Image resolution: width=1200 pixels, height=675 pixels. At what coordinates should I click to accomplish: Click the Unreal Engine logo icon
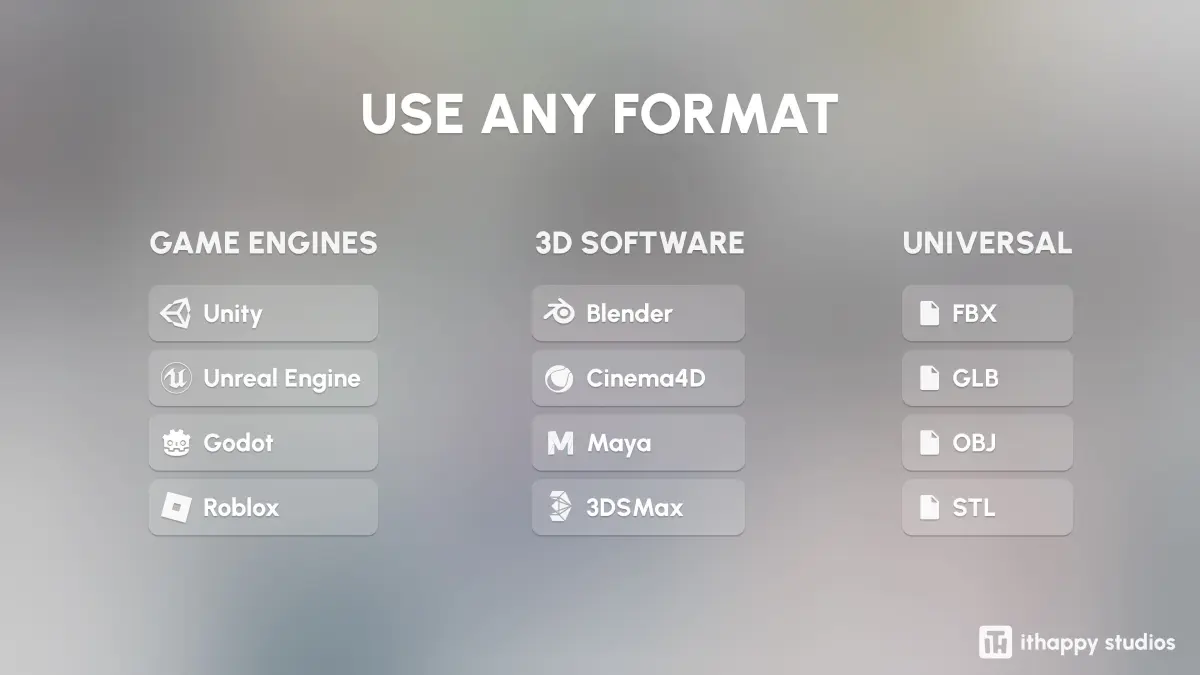click(175, 378)
